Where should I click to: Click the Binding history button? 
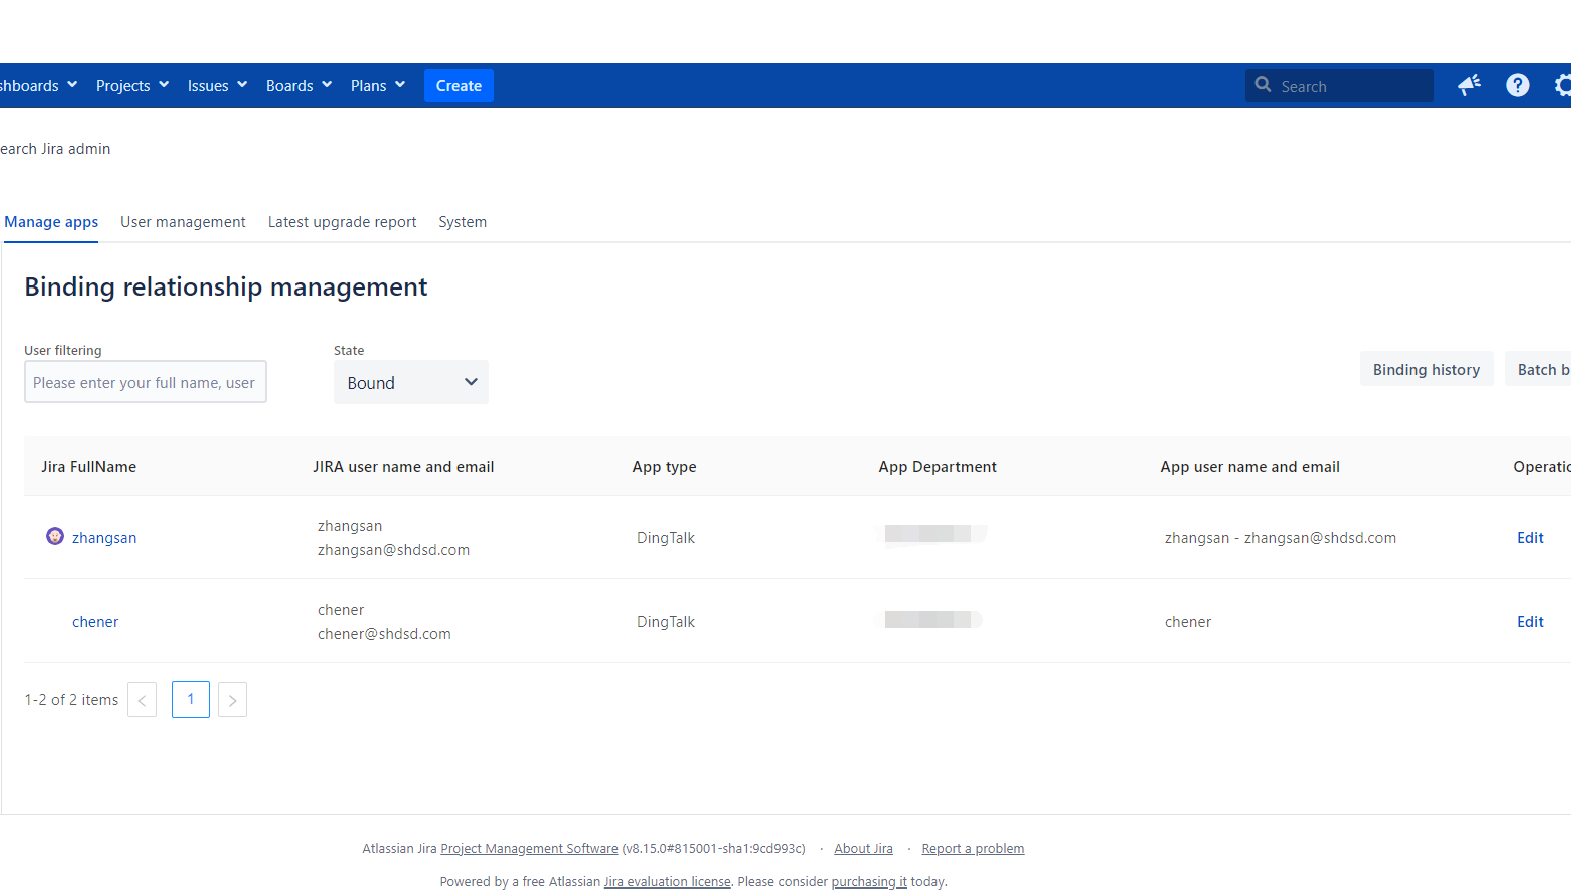coord(1426,370)
